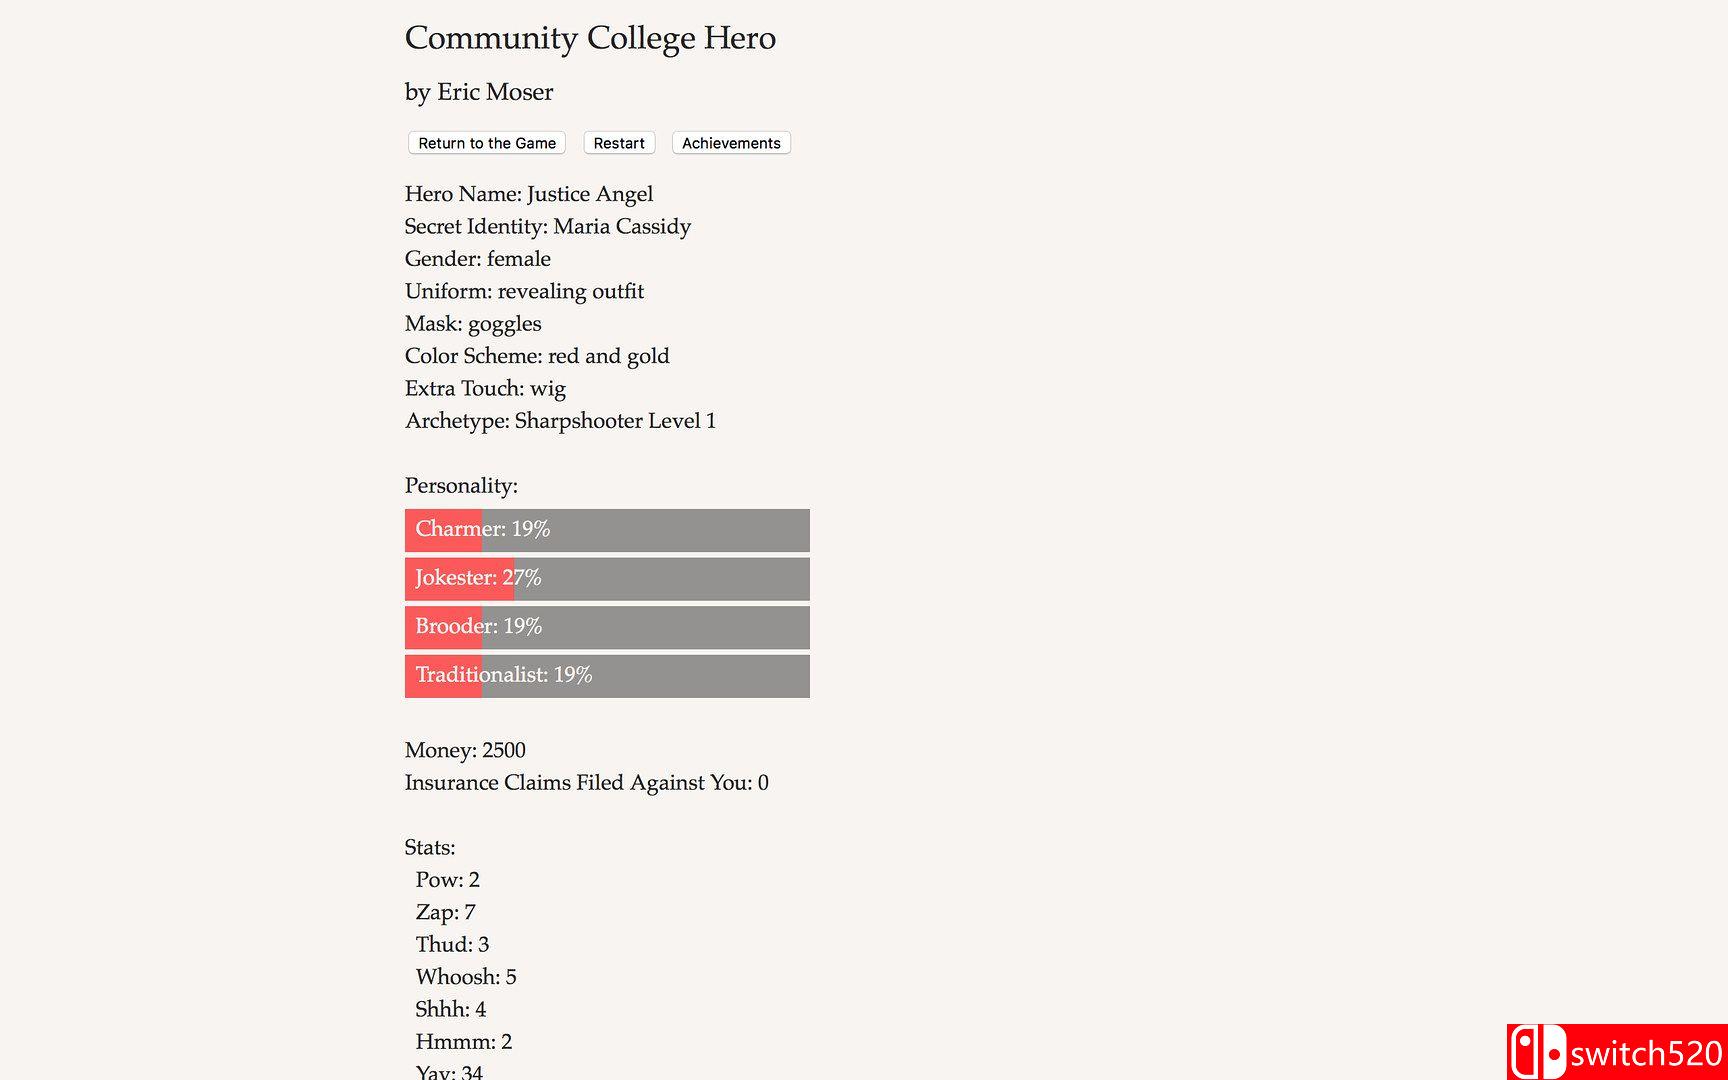The image size is (1728, 1080).
Task: Click the Insurance Claims Filed Against You line
Action: click(x=586, y=783)
